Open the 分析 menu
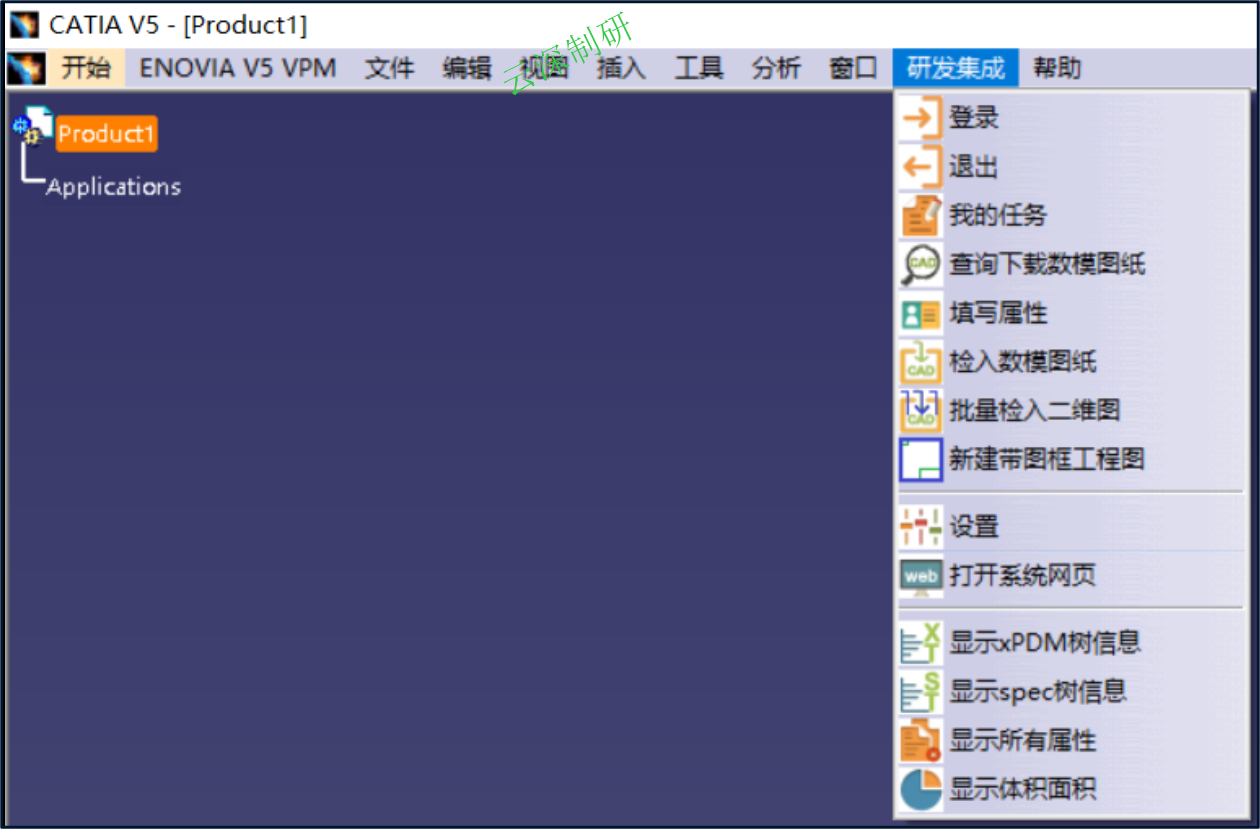 click(777, 69)
